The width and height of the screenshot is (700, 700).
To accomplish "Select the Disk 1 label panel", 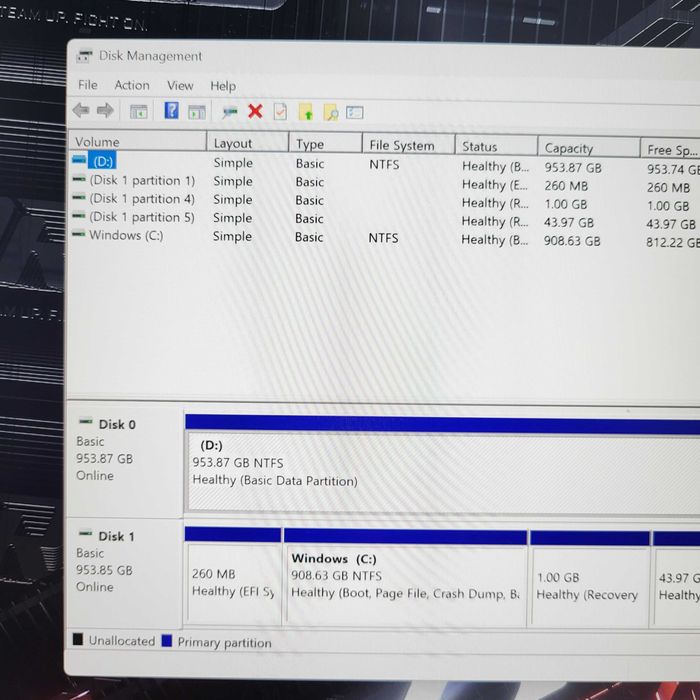I will click(x=125, y=573).
